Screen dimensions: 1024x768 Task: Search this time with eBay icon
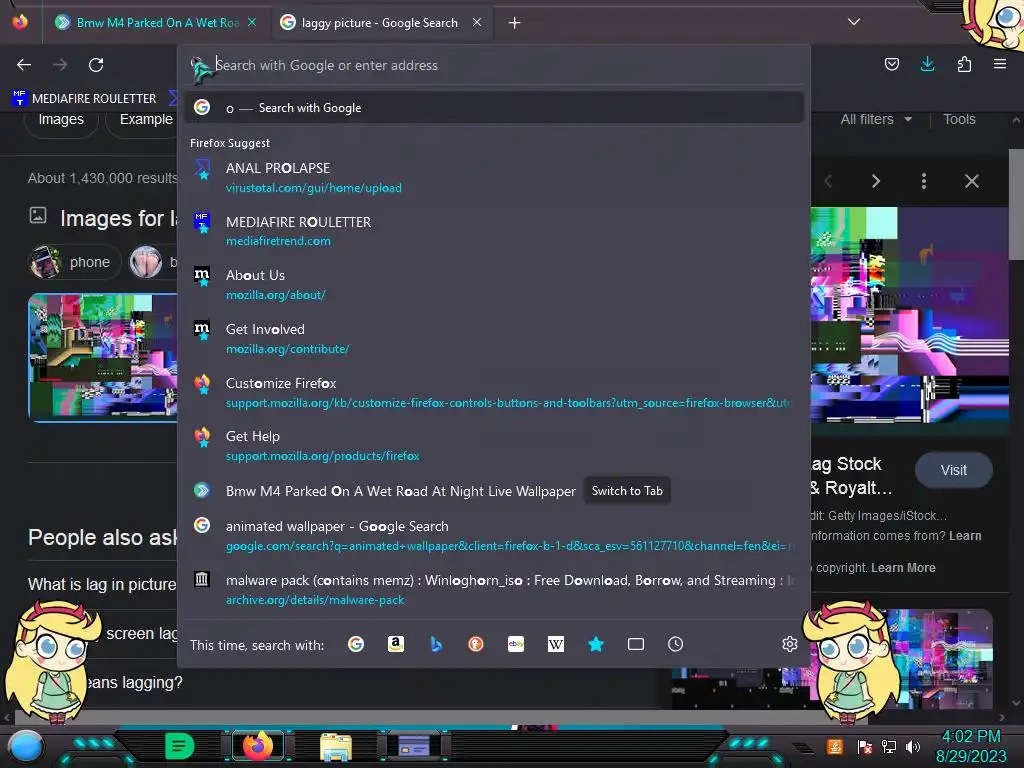(516, 645)
